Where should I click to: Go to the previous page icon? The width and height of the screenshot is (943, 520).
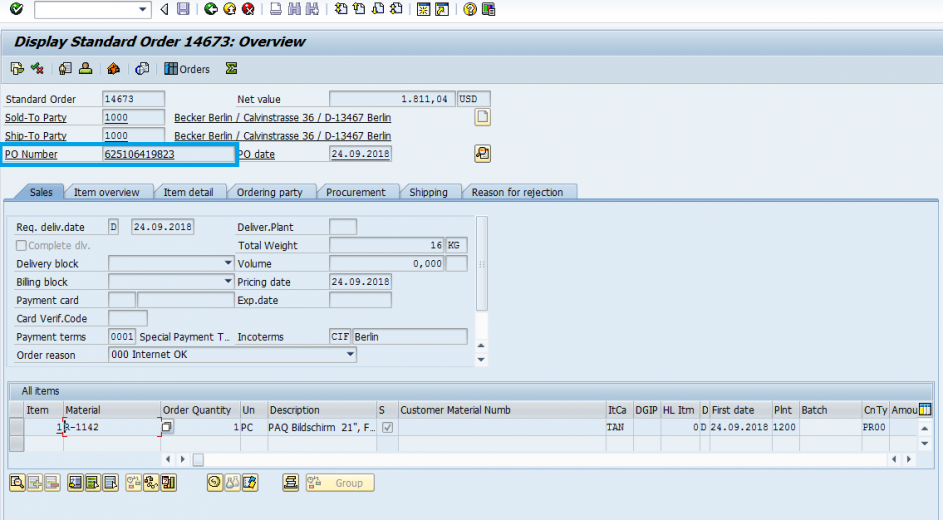[x=359, y=9]
